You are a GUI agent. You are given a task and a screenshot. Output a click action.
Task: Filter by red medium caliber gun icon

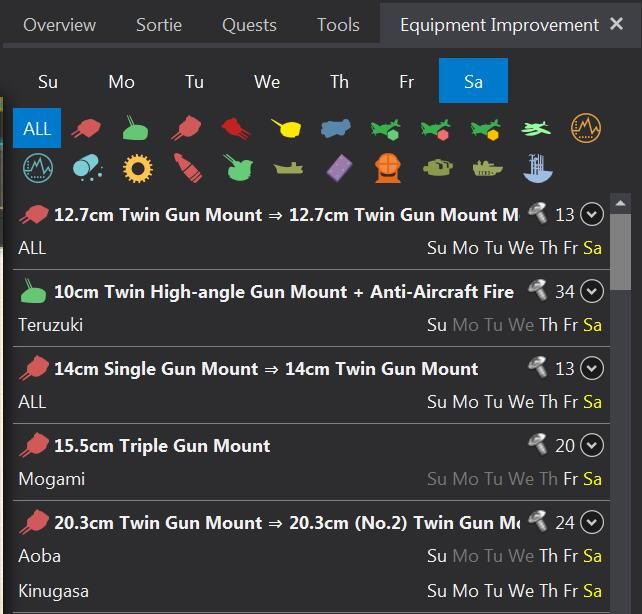click(187, 128)
